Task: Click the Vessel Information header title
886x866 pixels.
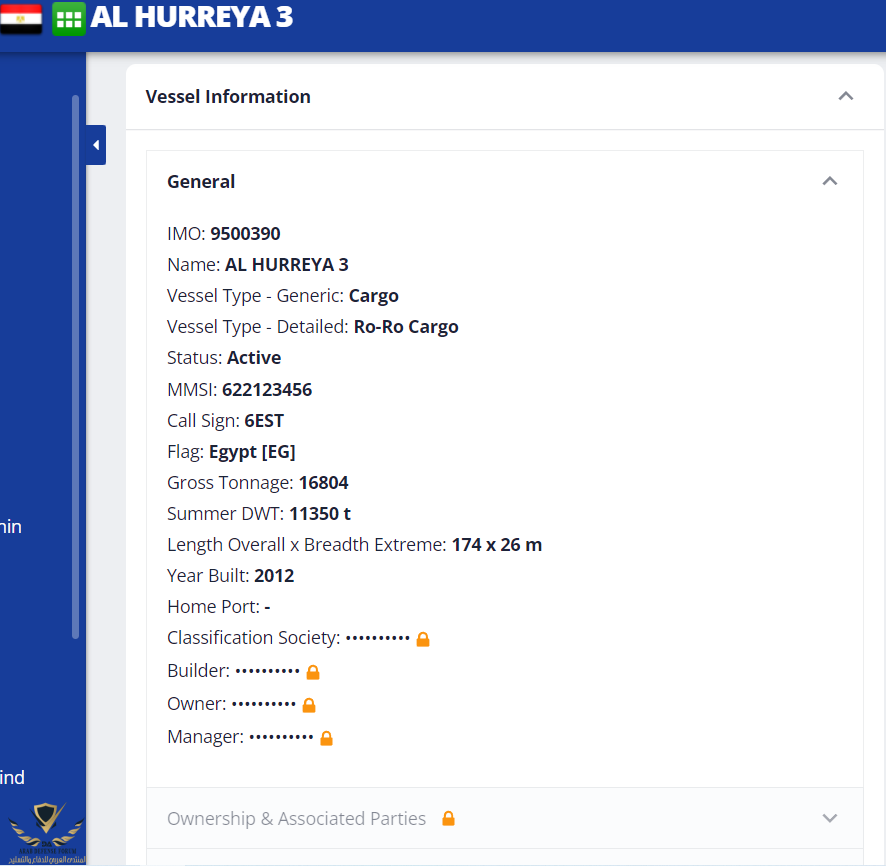Action: (228, 97)
